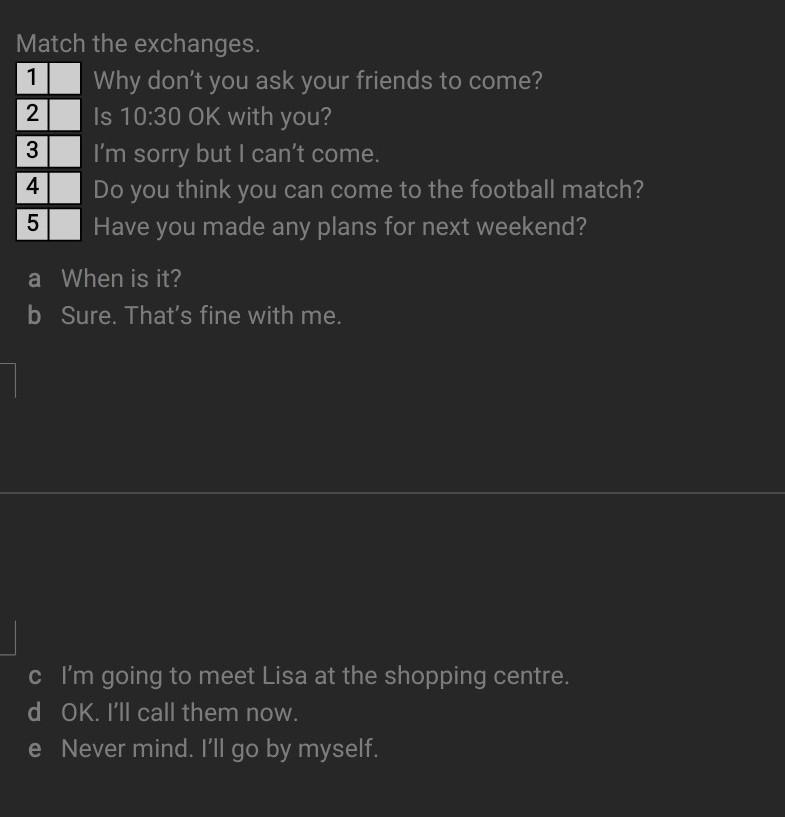The height and width of the screenshot is (817, 785).
Task: Click the number 1 label box
Action: (32, 79)
